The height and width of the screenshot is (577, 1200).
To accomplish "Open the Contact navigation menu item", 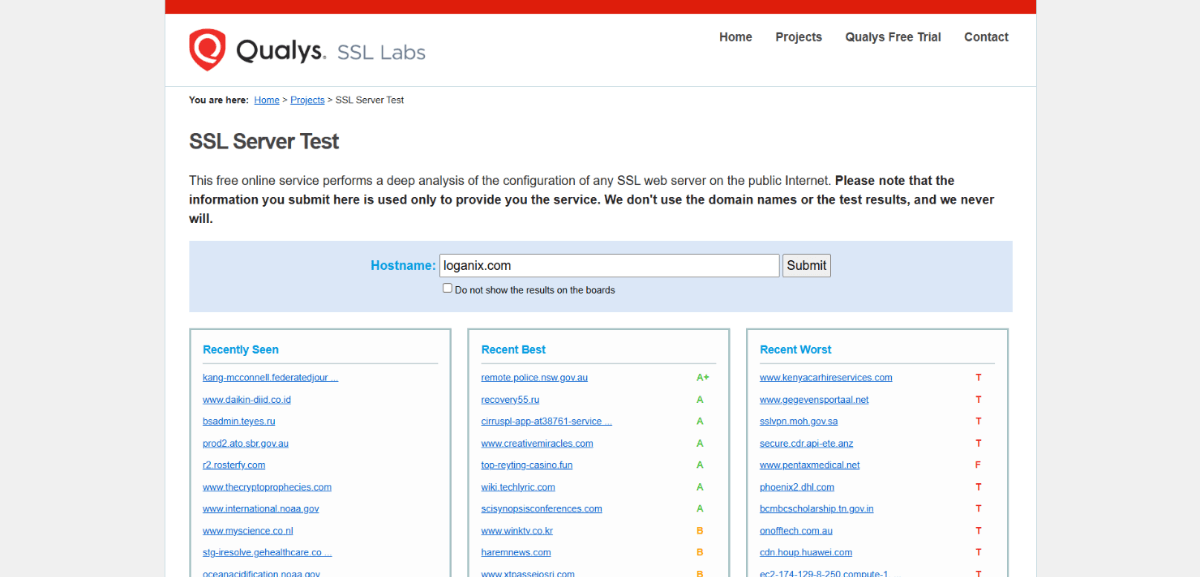I will coord(986,37).
